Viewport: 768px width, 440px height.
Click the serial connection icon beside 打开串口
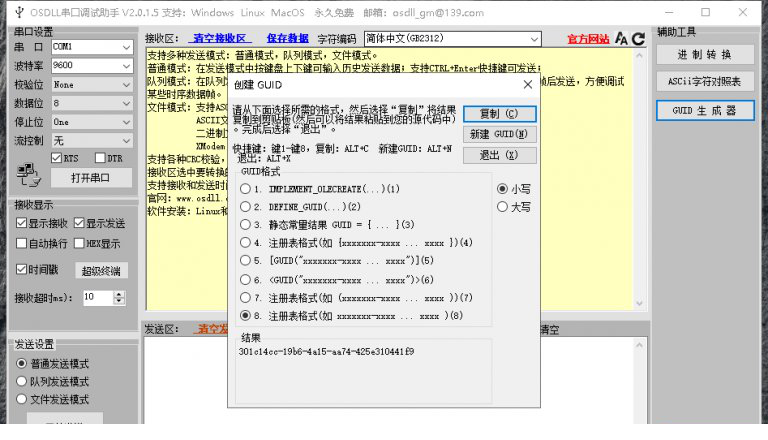(x=28, y=175)
